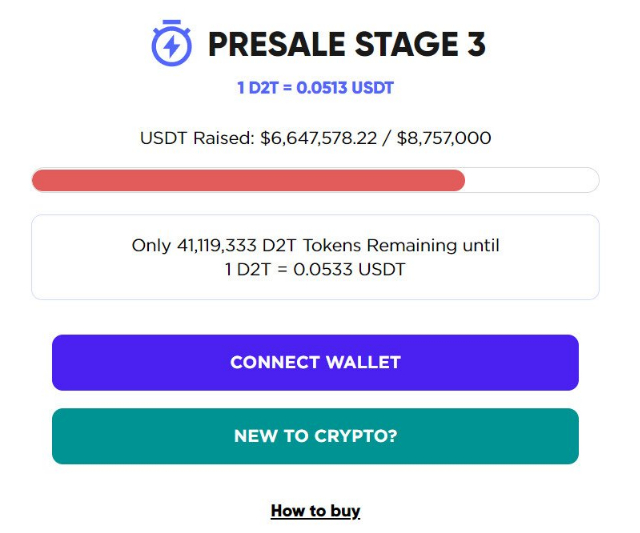Click the lightning bolt inside the stopwatch
This screenshot has width=640, height=533.
[x=171, y=47]
